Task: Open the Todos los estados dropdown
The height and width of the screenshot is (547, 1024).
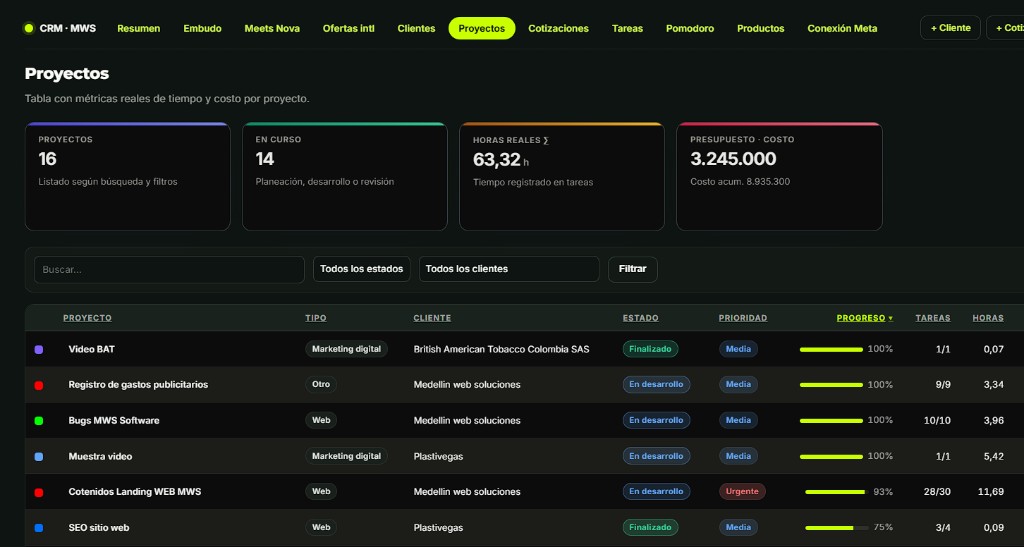Action: 362,269
